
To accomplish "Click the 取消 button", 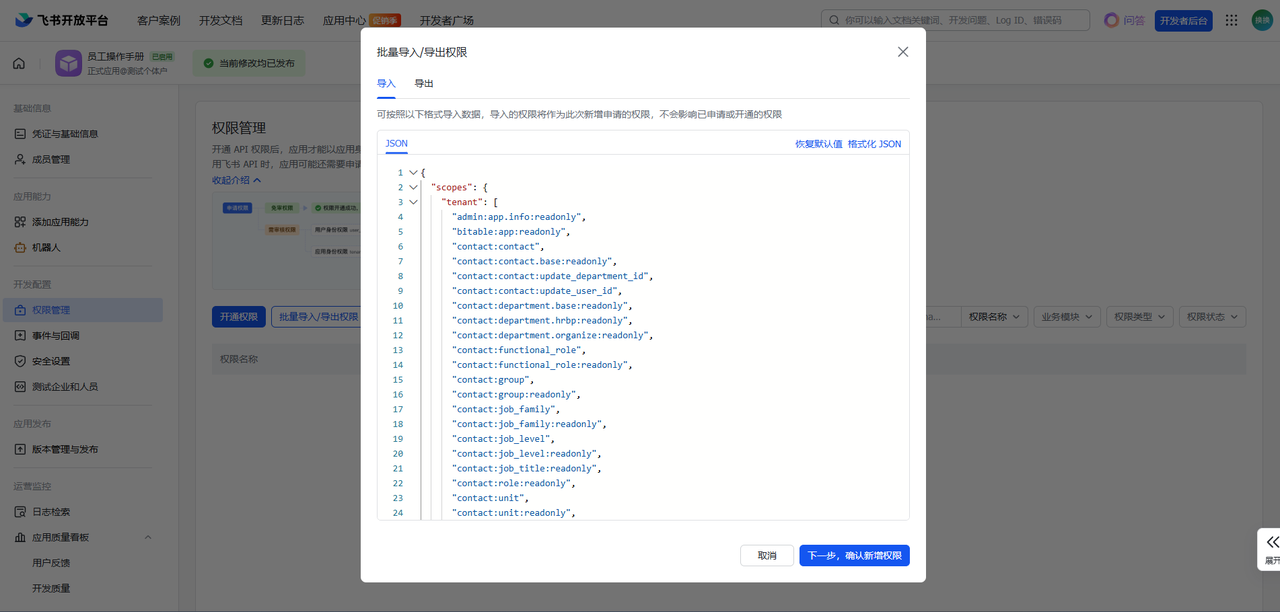I will (767, 556).
